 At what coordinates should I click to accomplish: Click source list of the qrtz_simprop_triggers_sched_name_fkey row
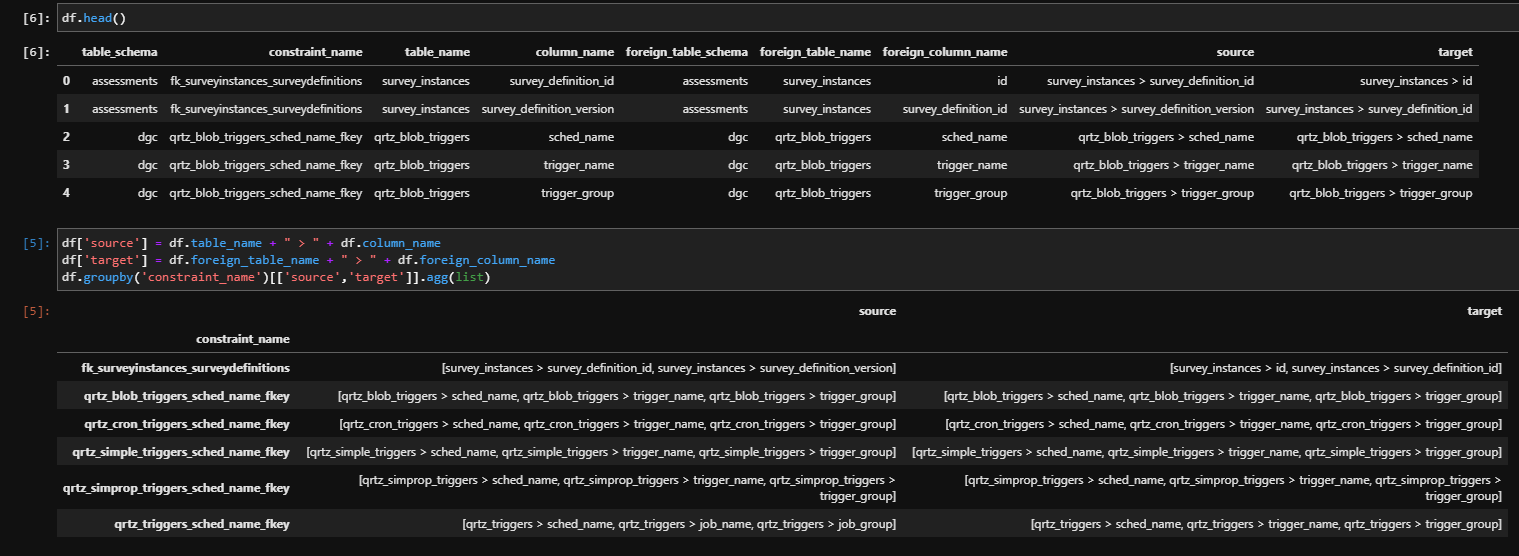click(627, 488)
